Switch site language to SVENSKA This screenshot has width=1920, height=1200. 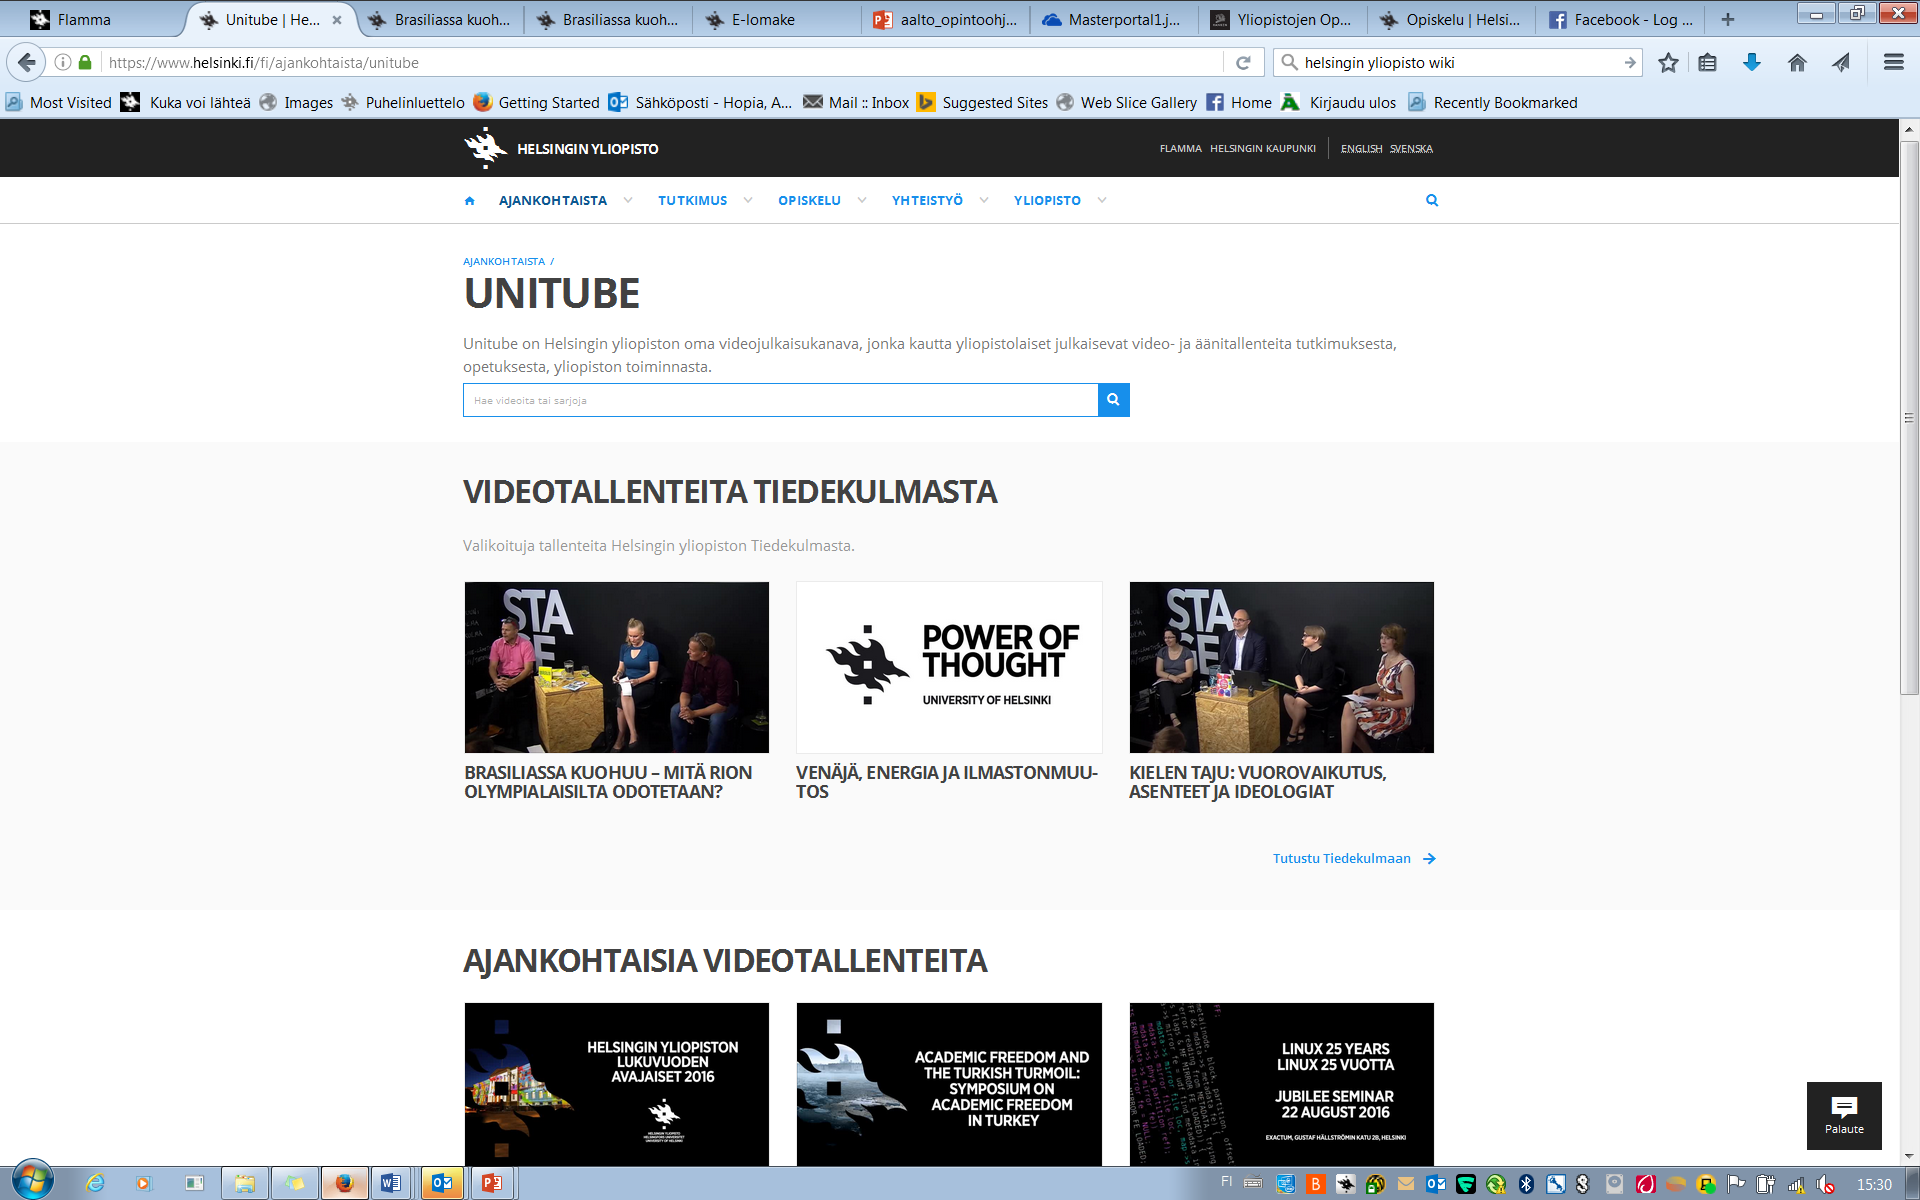(1411, 149)
